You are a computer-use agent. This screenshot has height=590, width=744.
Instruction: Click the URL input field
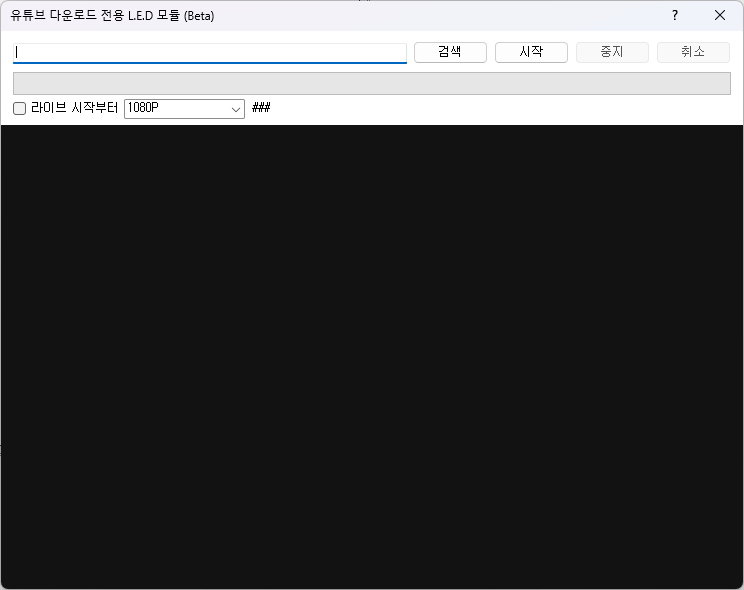point(210,53)
